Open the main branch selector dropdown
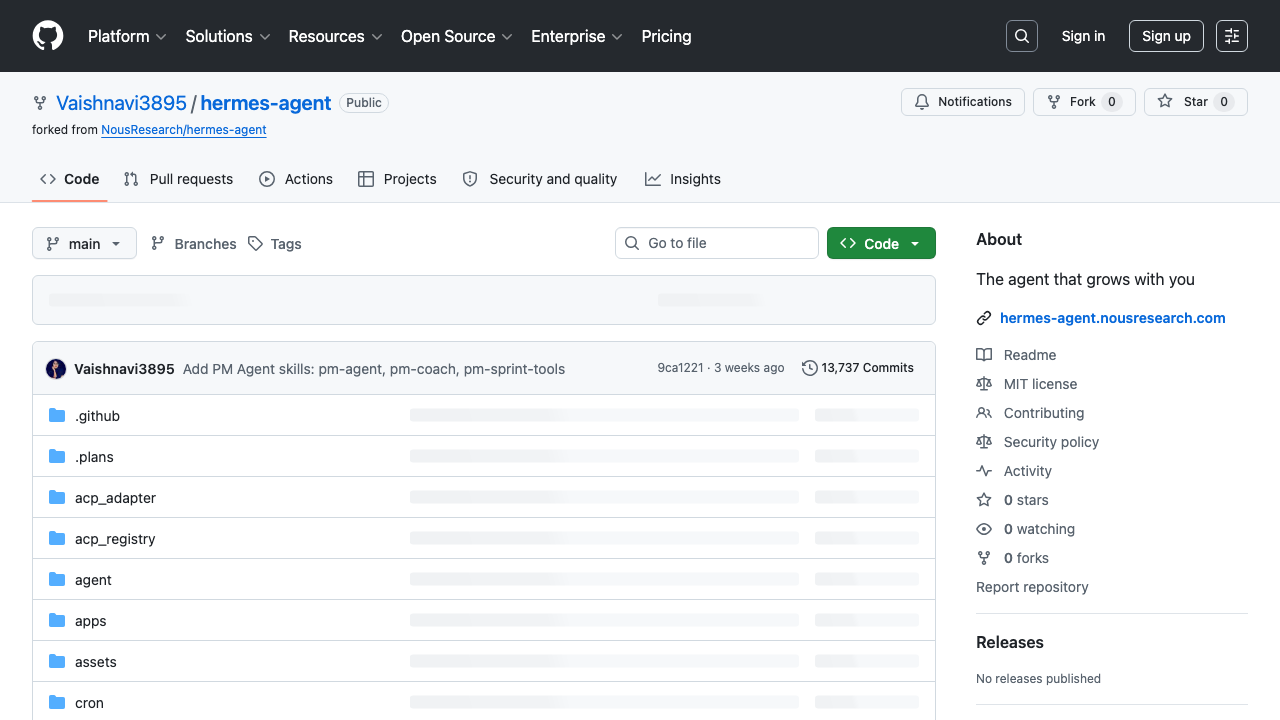Screen dimensions: 1280x720 tap(84, 244)
